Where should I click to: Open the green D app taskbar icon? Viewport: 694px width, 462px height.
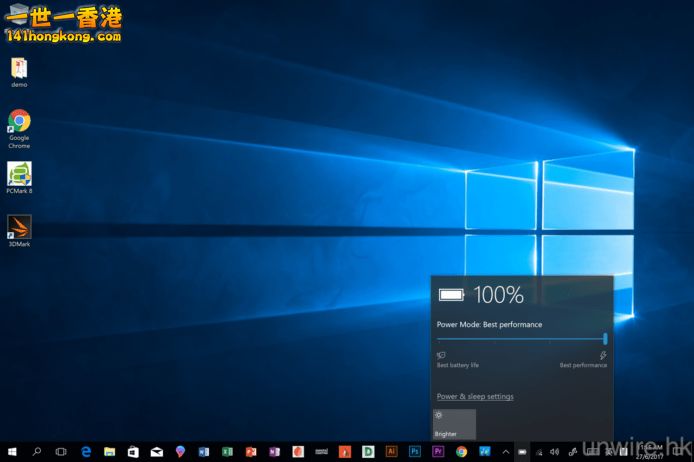pos(368,451)
